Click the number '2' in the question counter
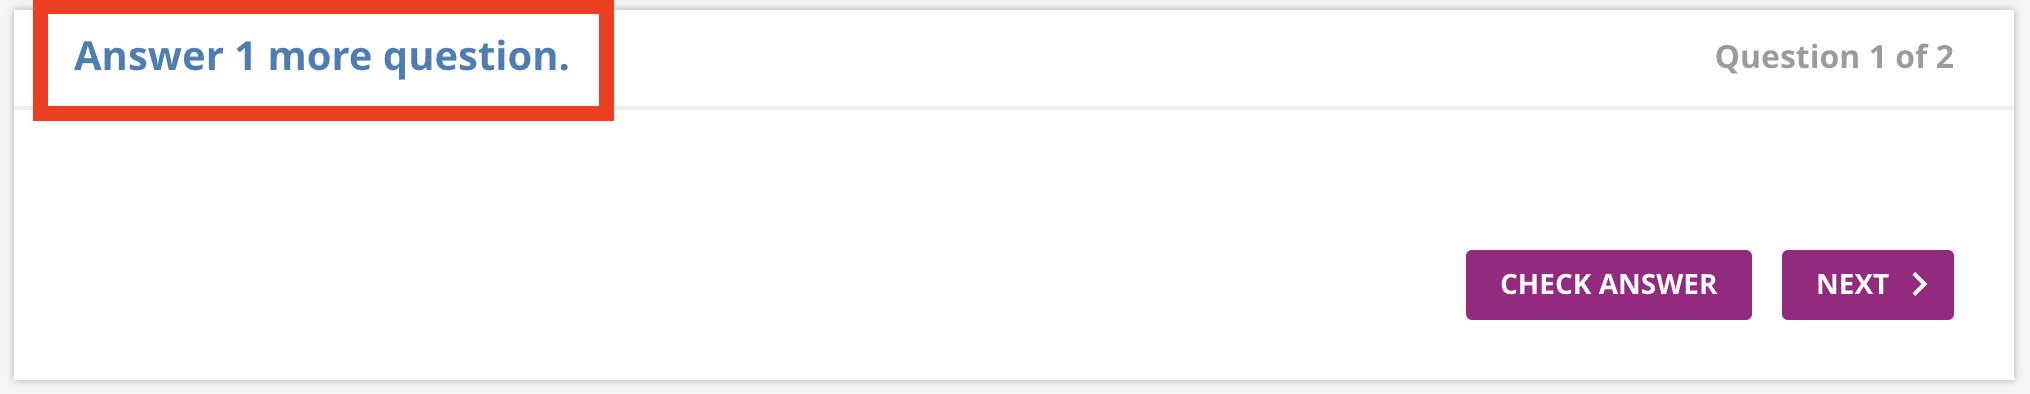The image size is (2030, 394). (1944, 57)
